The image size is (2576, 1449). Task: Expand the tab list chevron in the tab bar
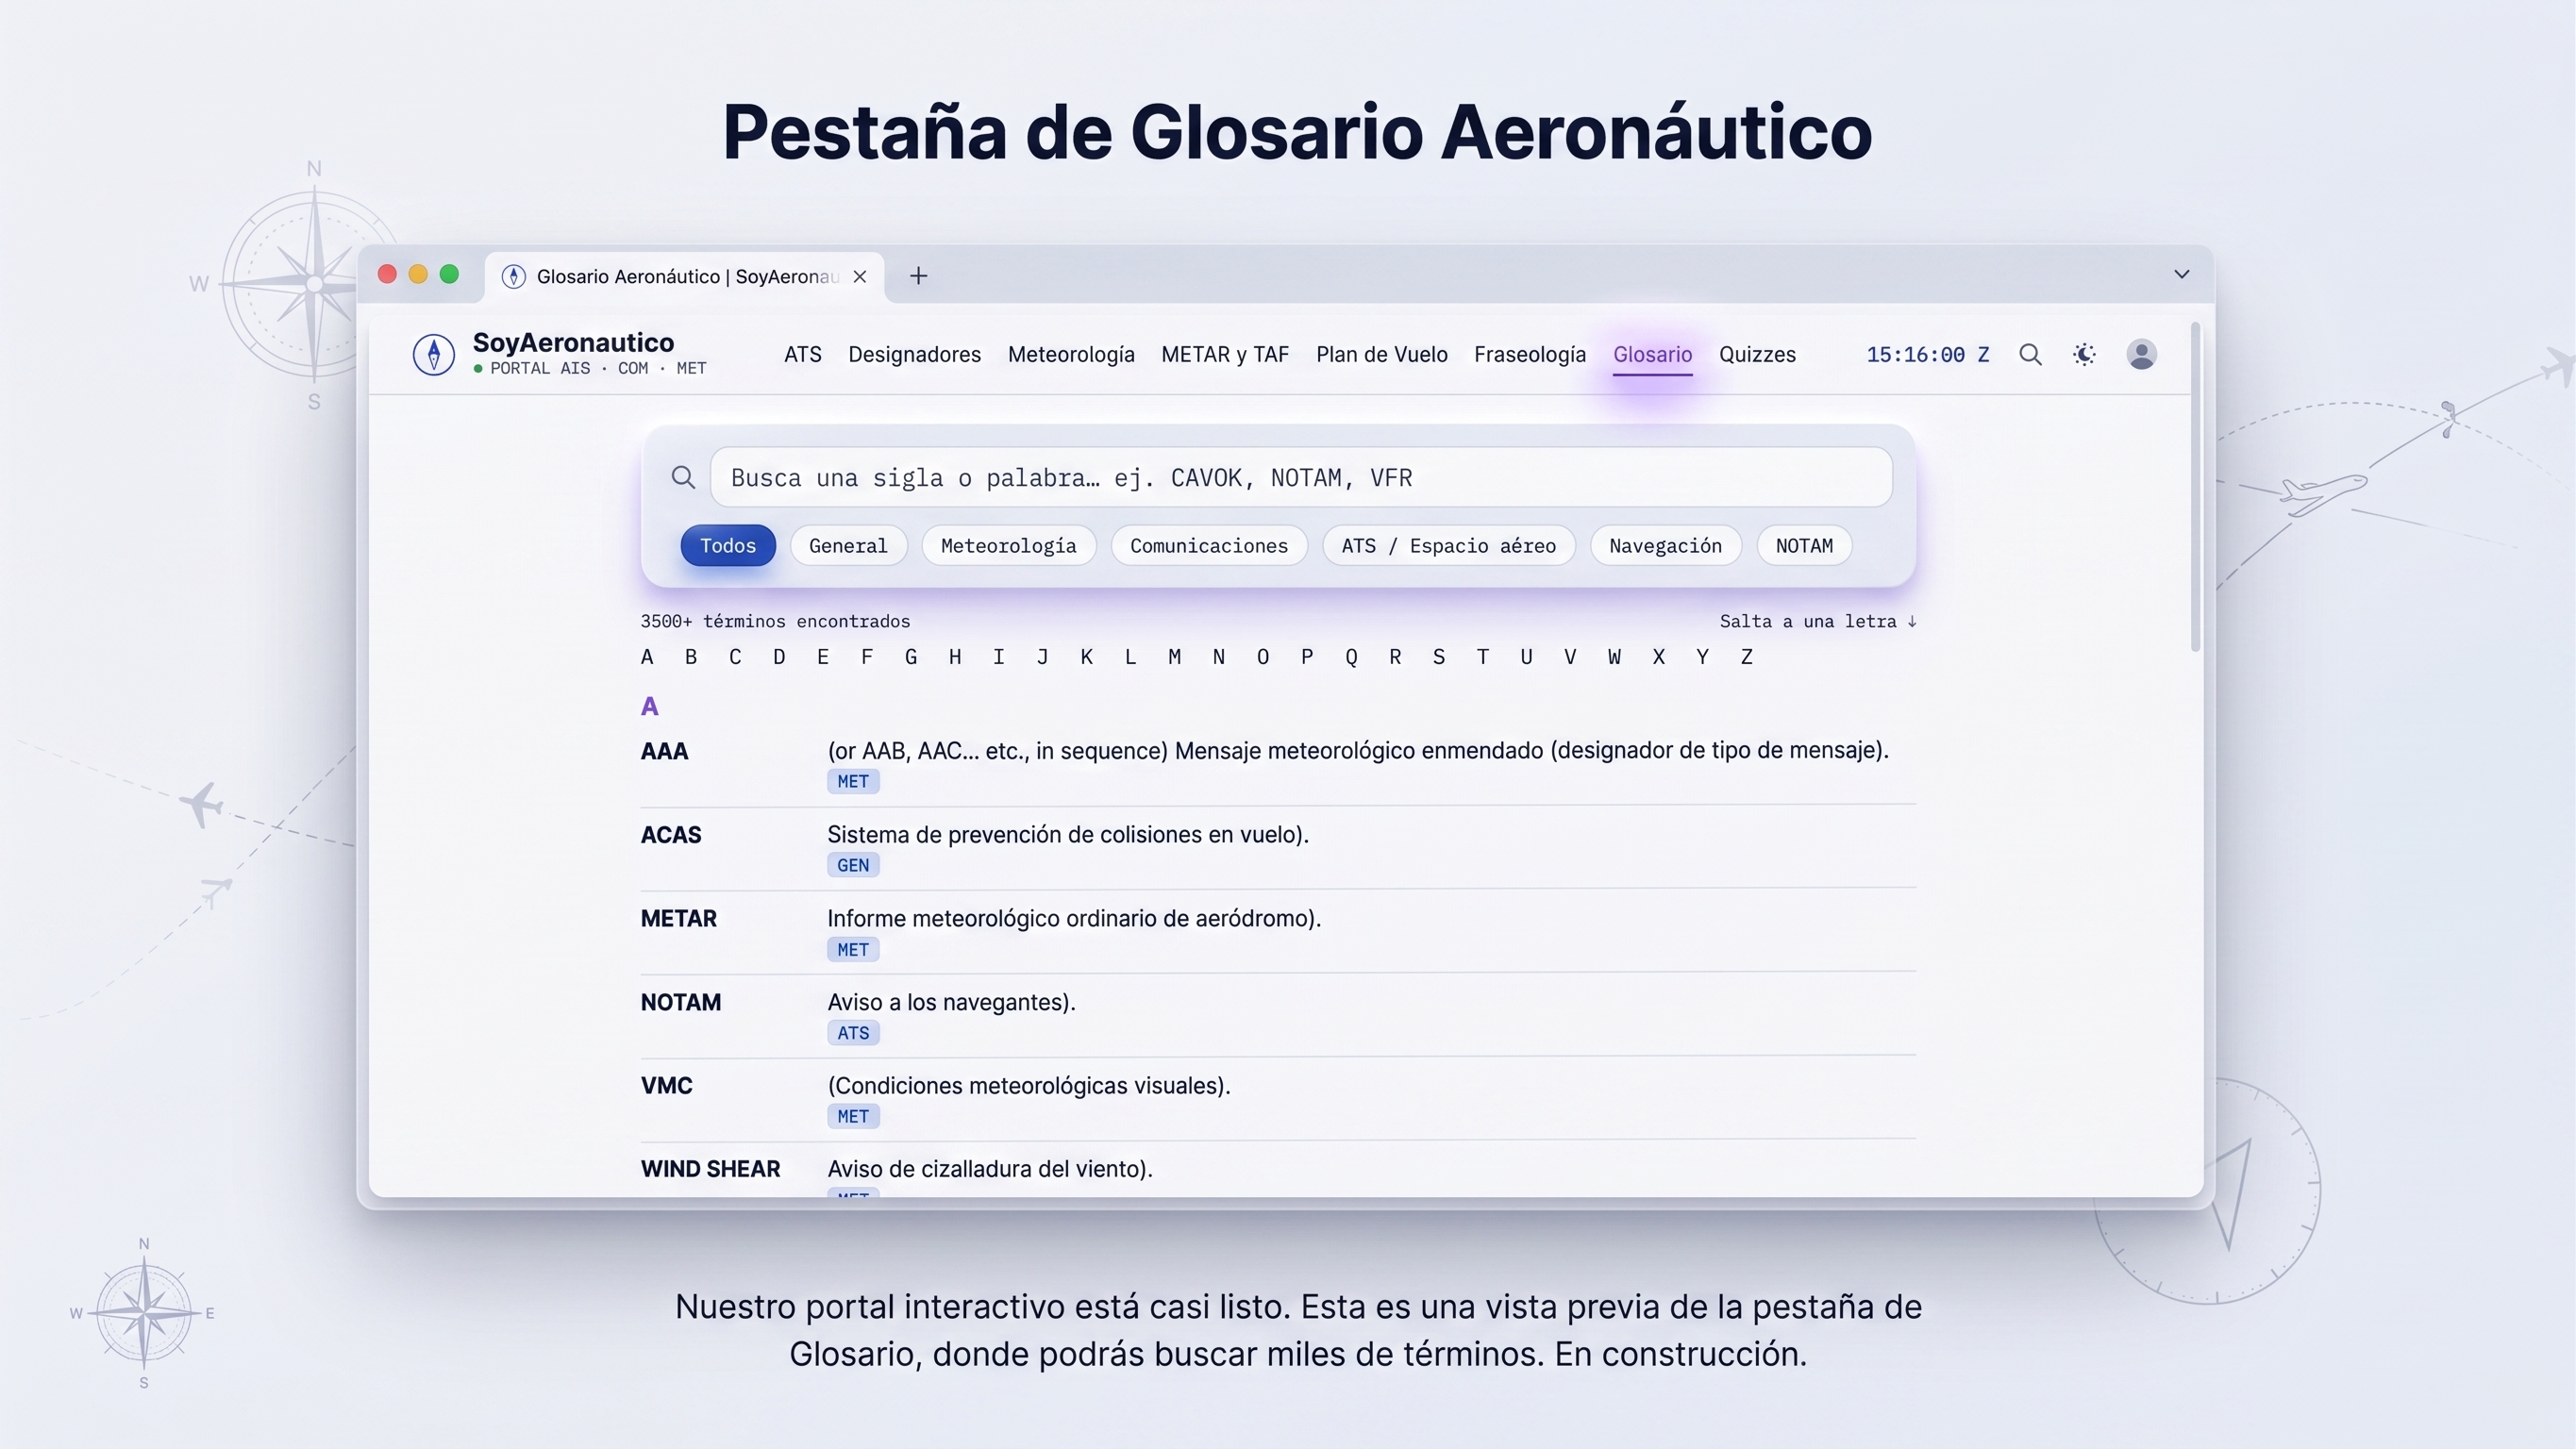[x=2182, y=274]
